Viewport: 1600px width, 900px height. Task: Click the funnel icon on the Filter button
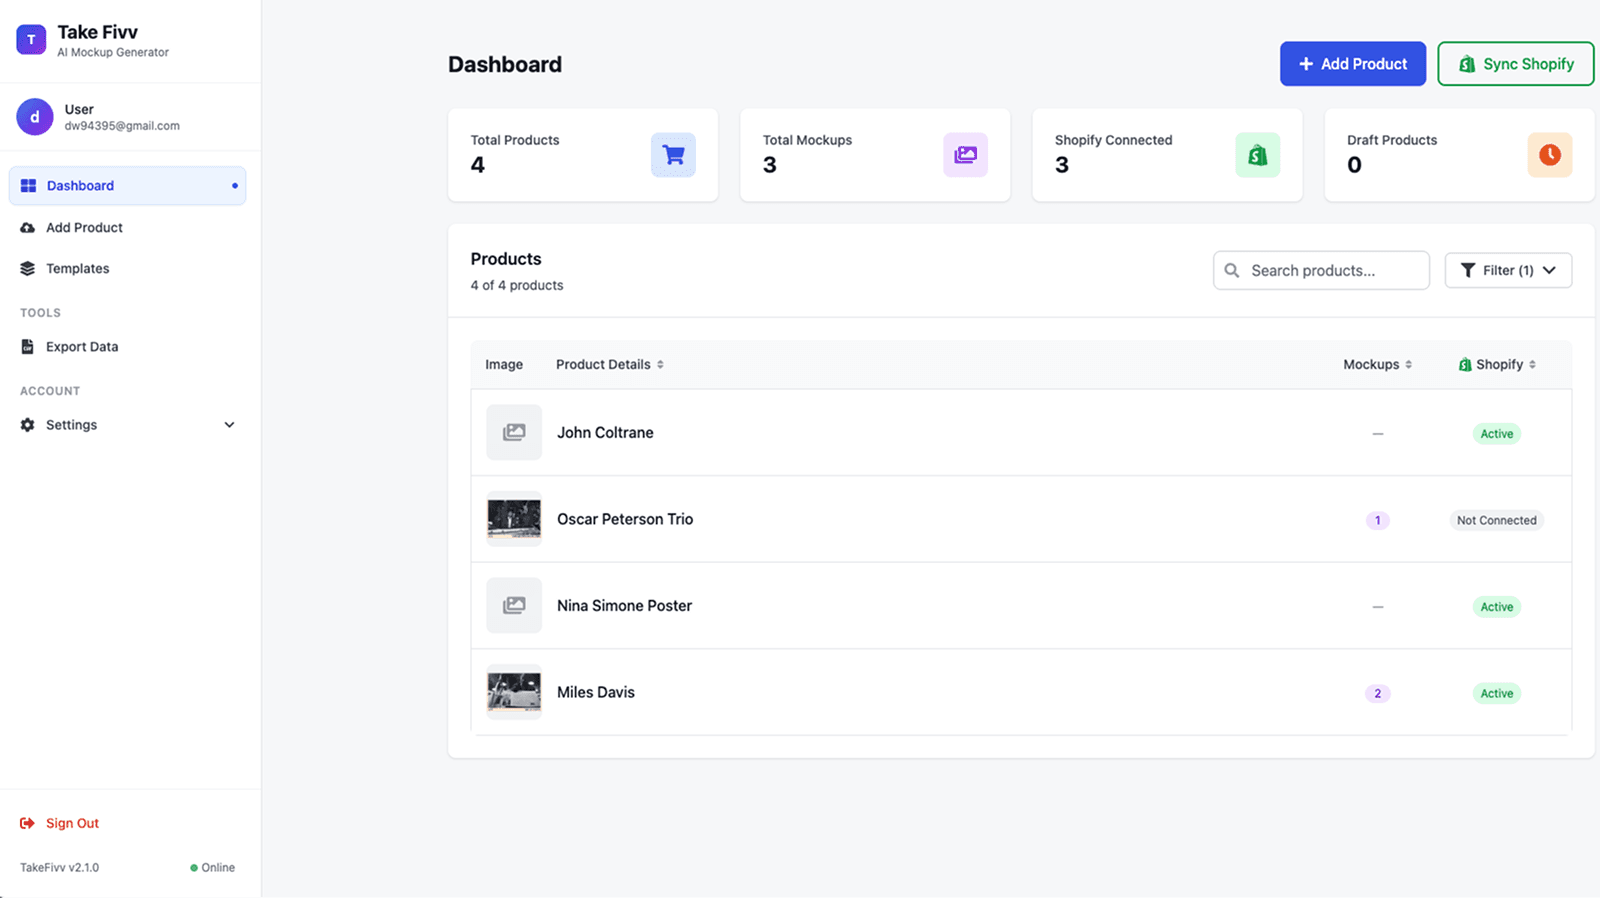pyautogui.click(x=1468, y=270)
